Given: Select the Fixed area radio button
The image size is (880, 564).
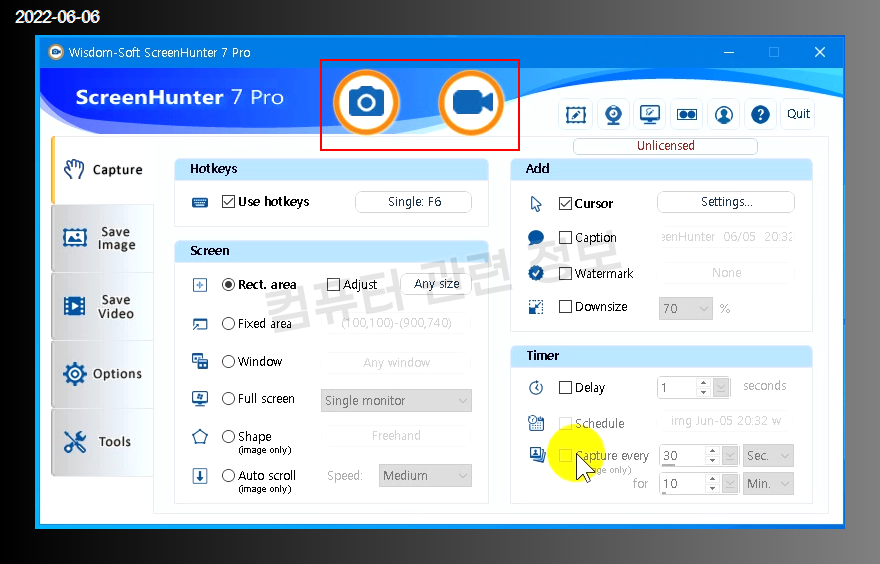Looking at the screenshot, I should (x=228, y=323).
